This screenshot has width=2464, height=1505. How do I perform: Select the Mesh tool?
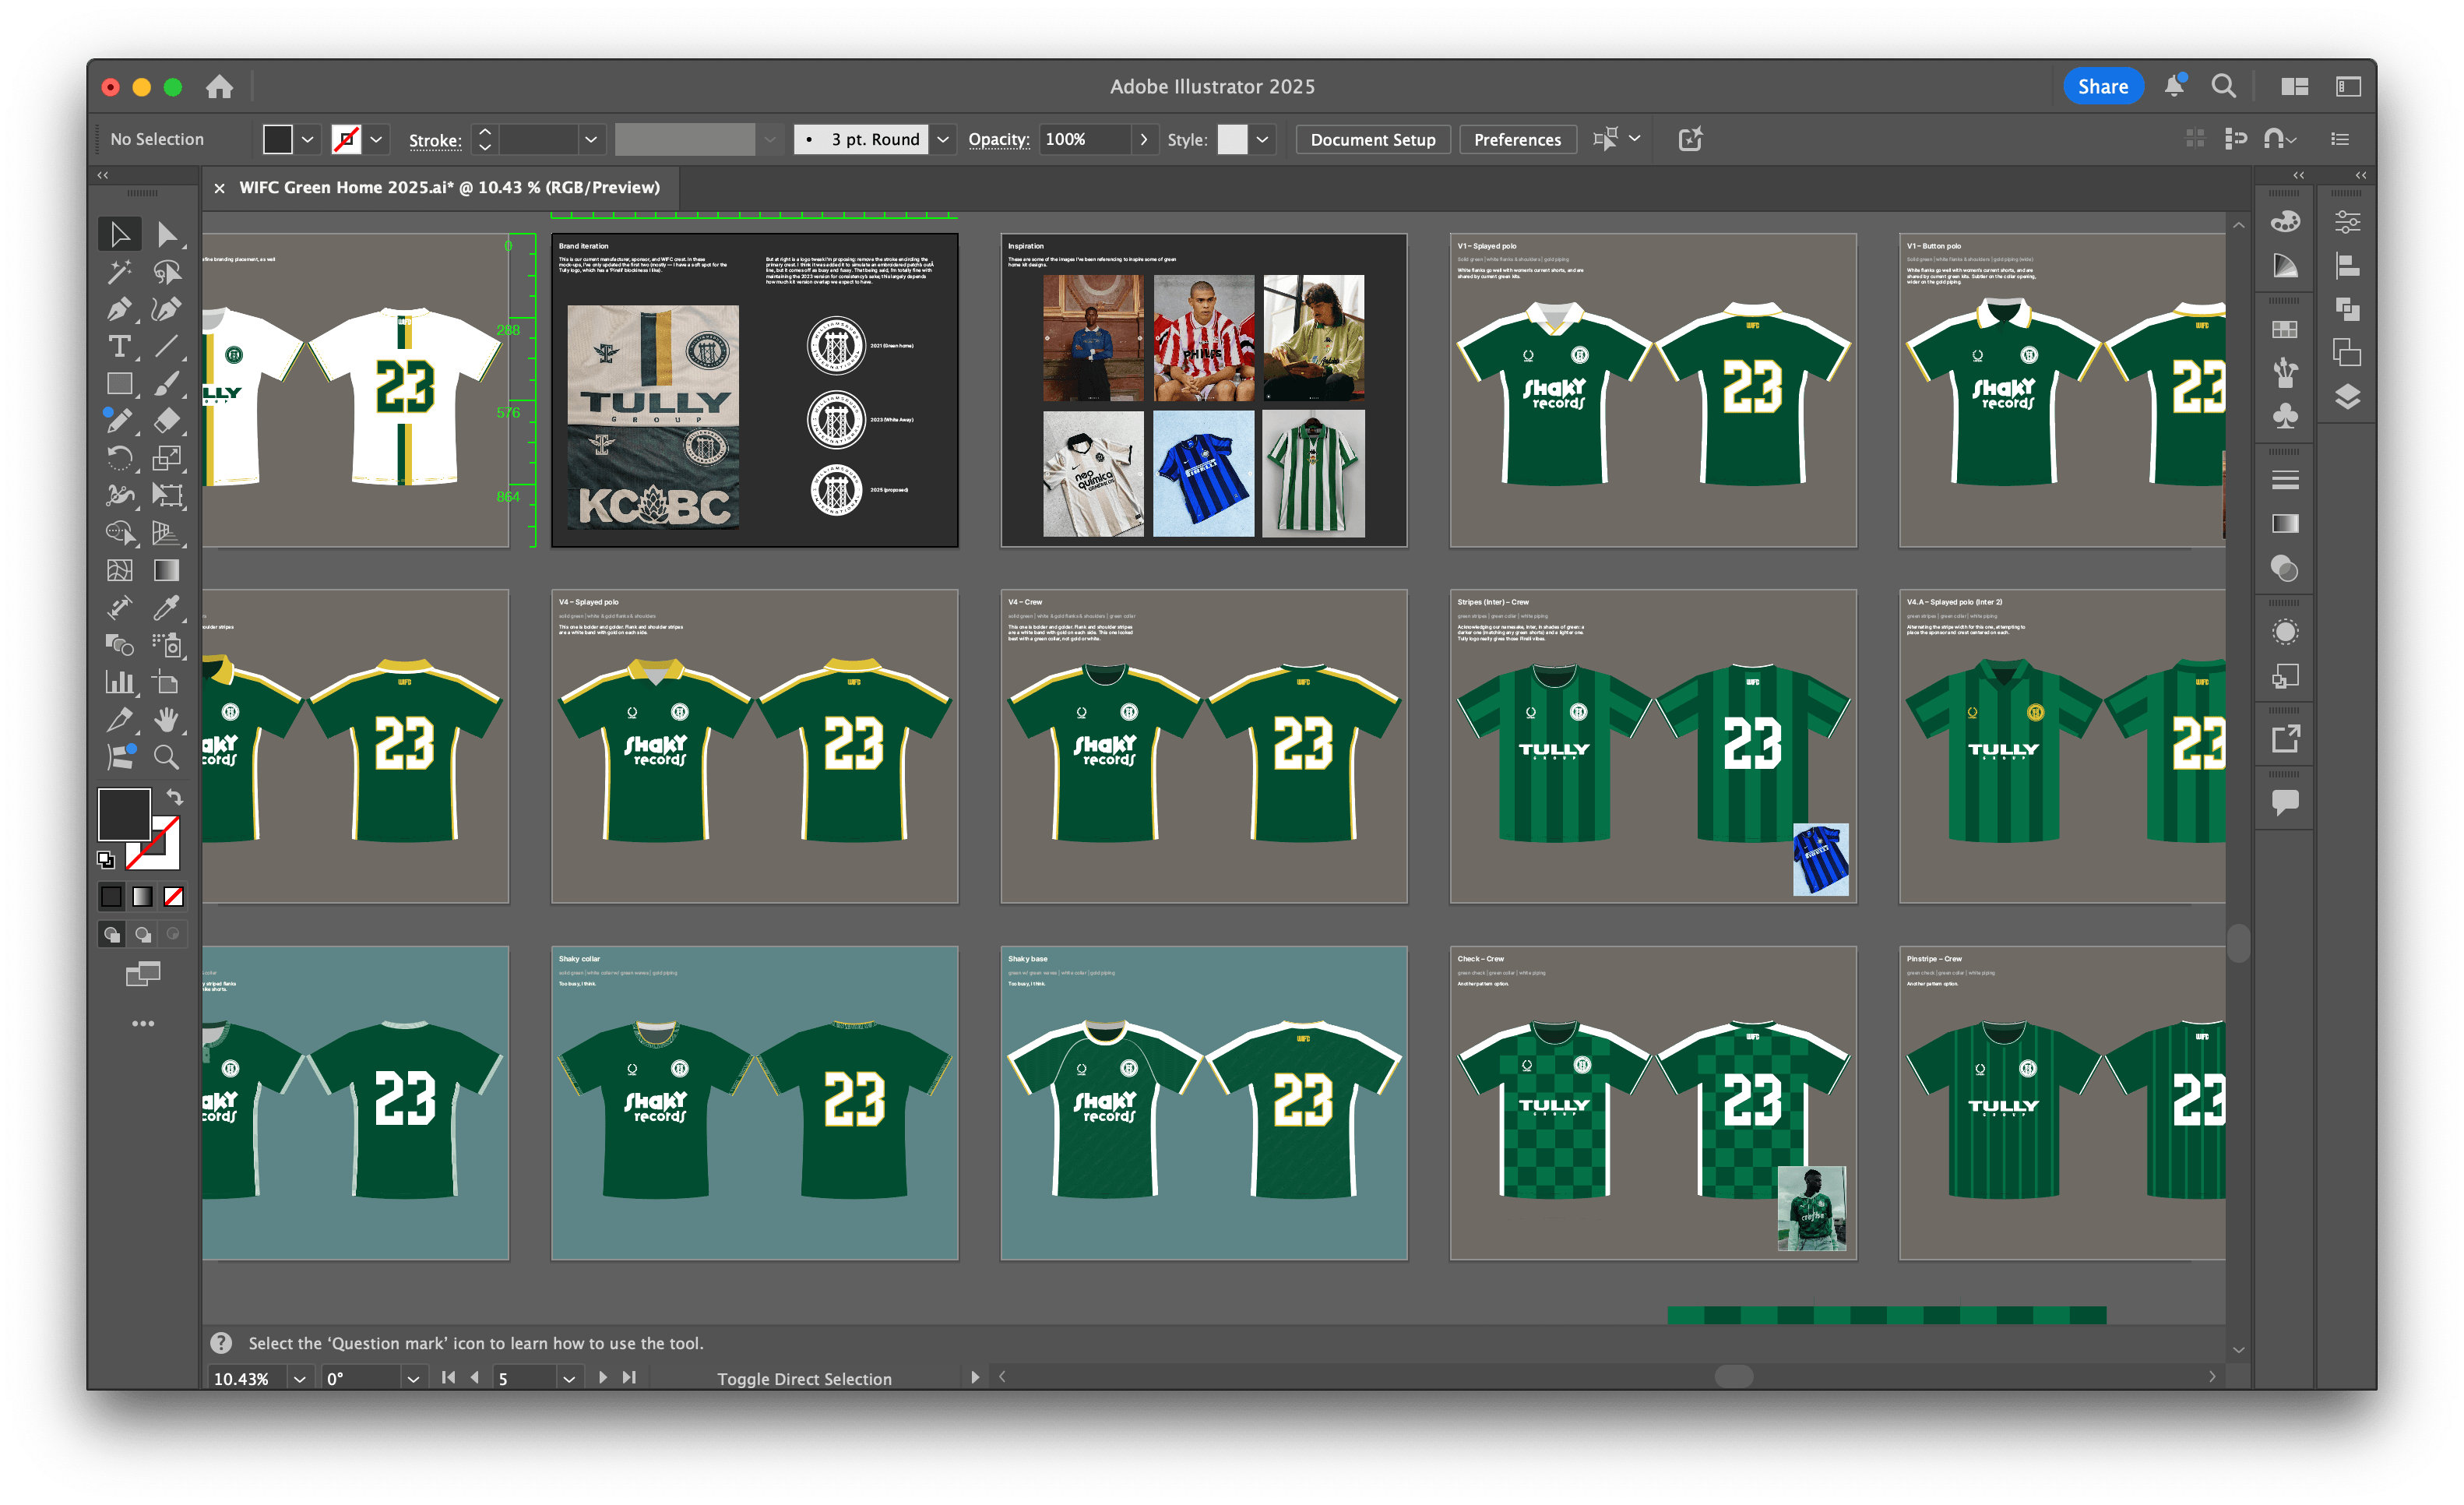coord(119,571)
